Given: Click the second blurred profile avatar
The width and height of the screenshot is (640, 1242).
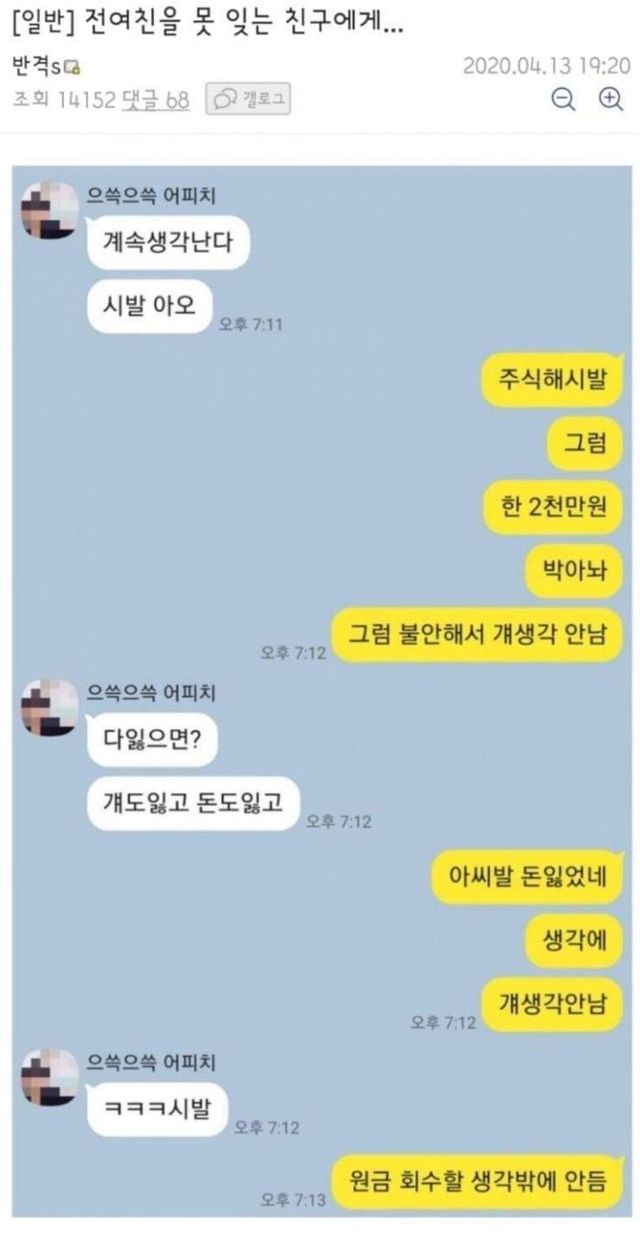Looking at the screenshot, I should (x=48, y=708).
